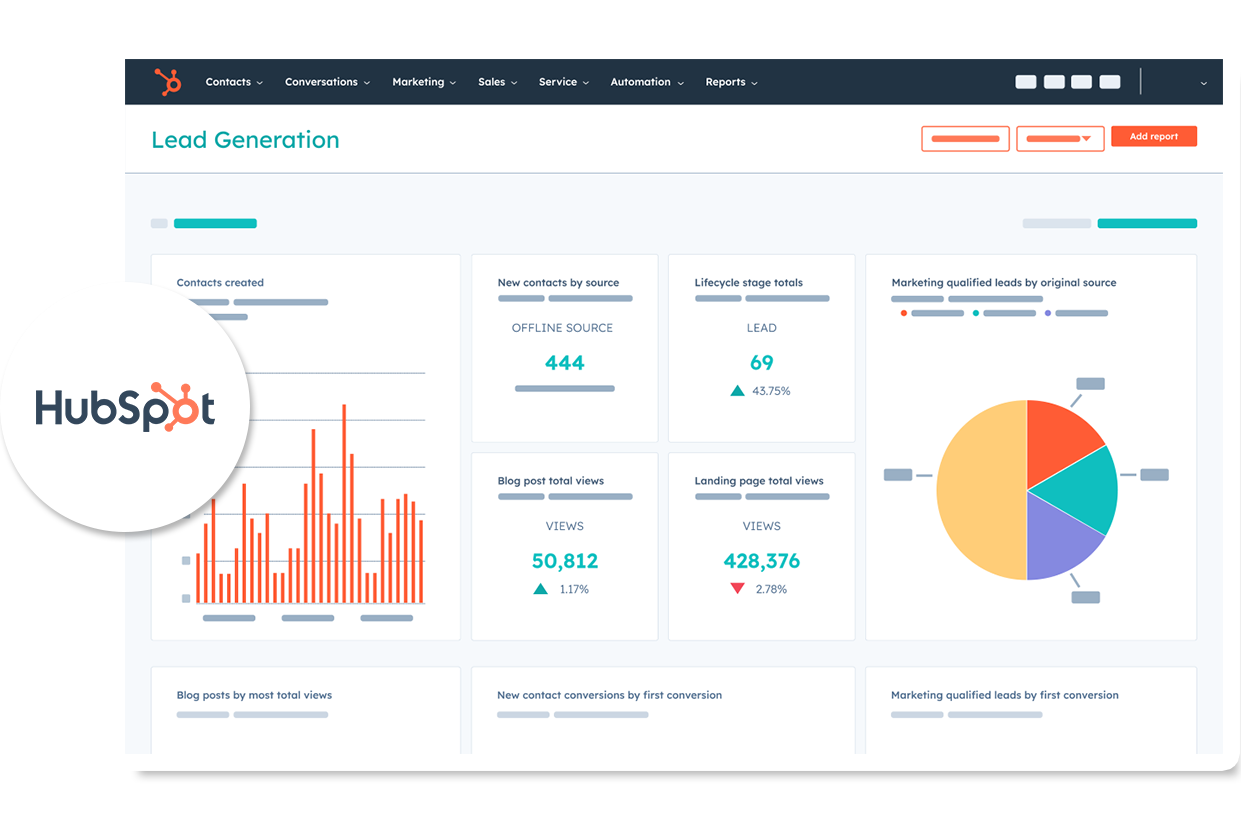
Task: Click the Add report button
Action: (1154, 137)
